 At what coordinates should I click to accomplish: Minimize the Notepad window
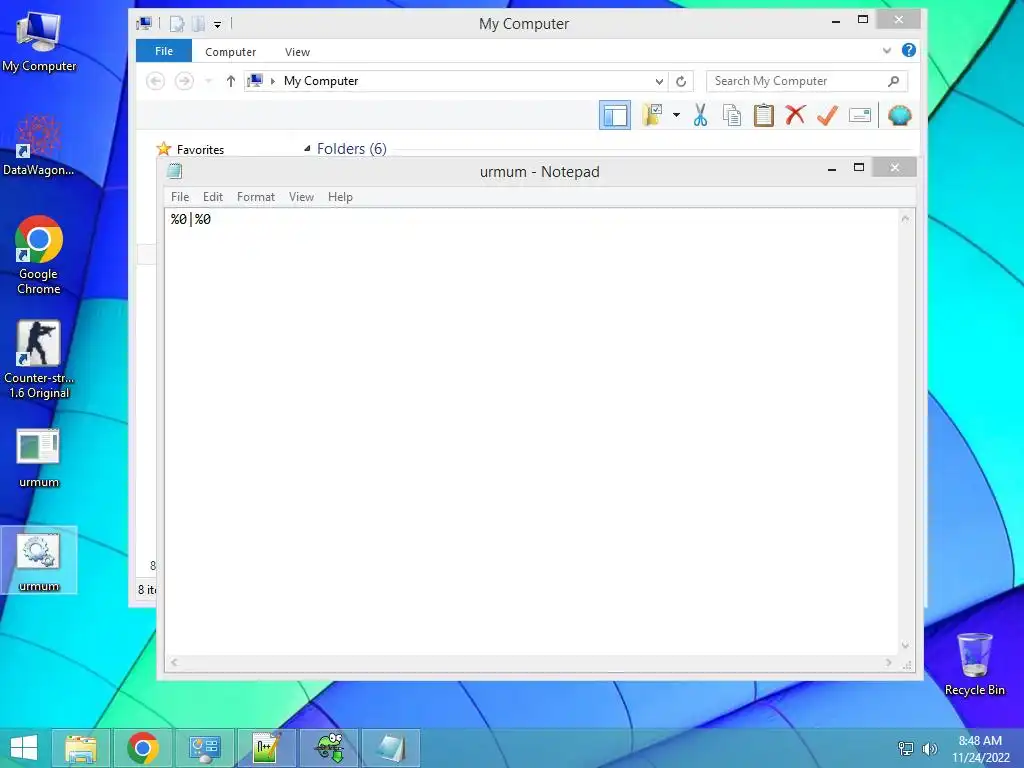pyautogui.click(x=832, y=168)
